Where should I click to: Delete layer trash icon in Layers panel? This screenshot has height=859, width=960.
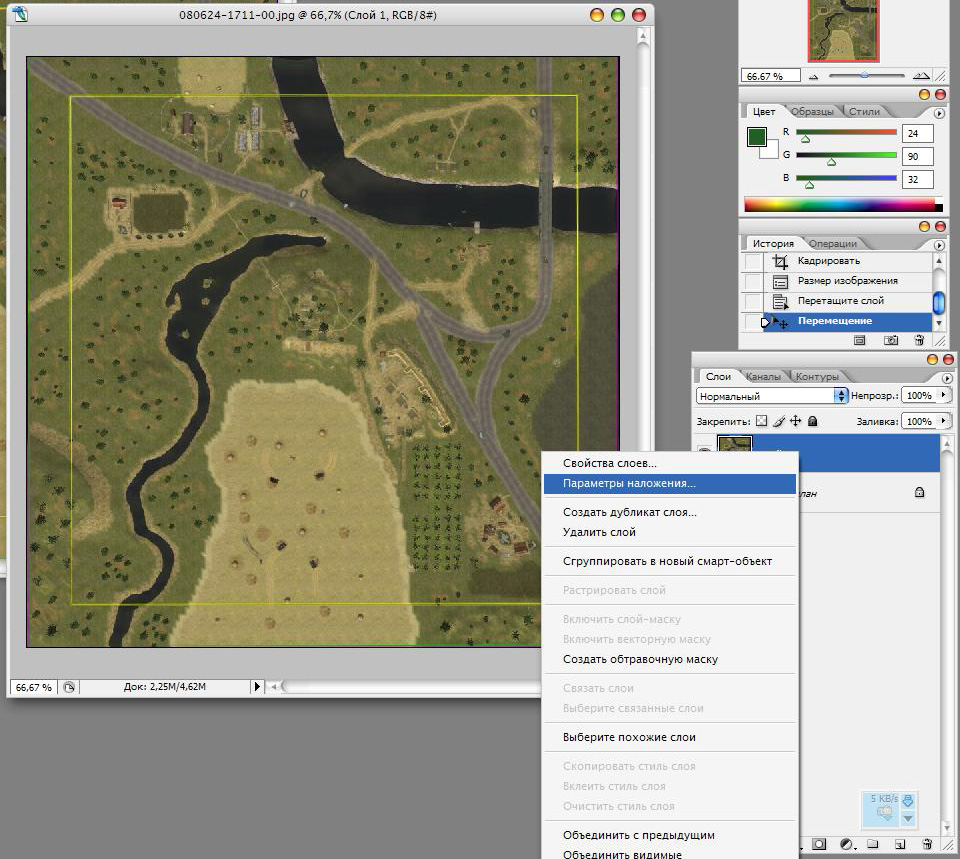[x=927, y=844]
